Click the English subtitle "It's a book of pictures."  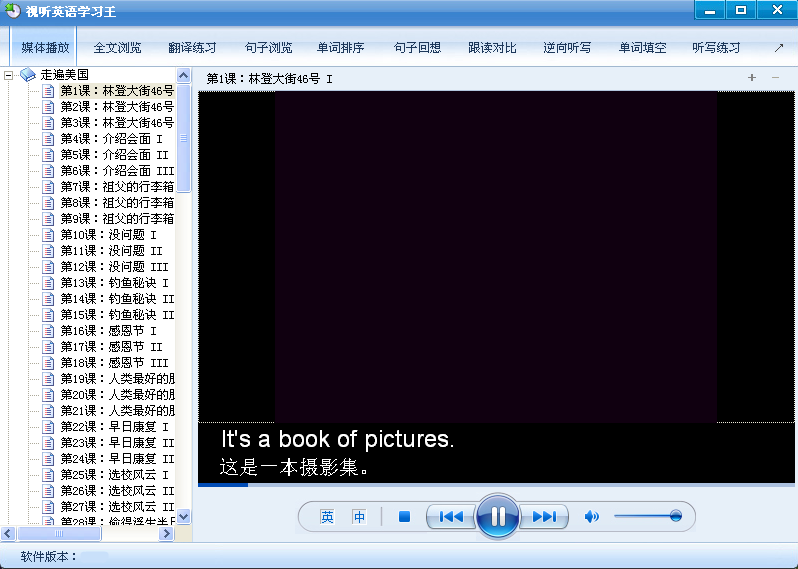337,439
